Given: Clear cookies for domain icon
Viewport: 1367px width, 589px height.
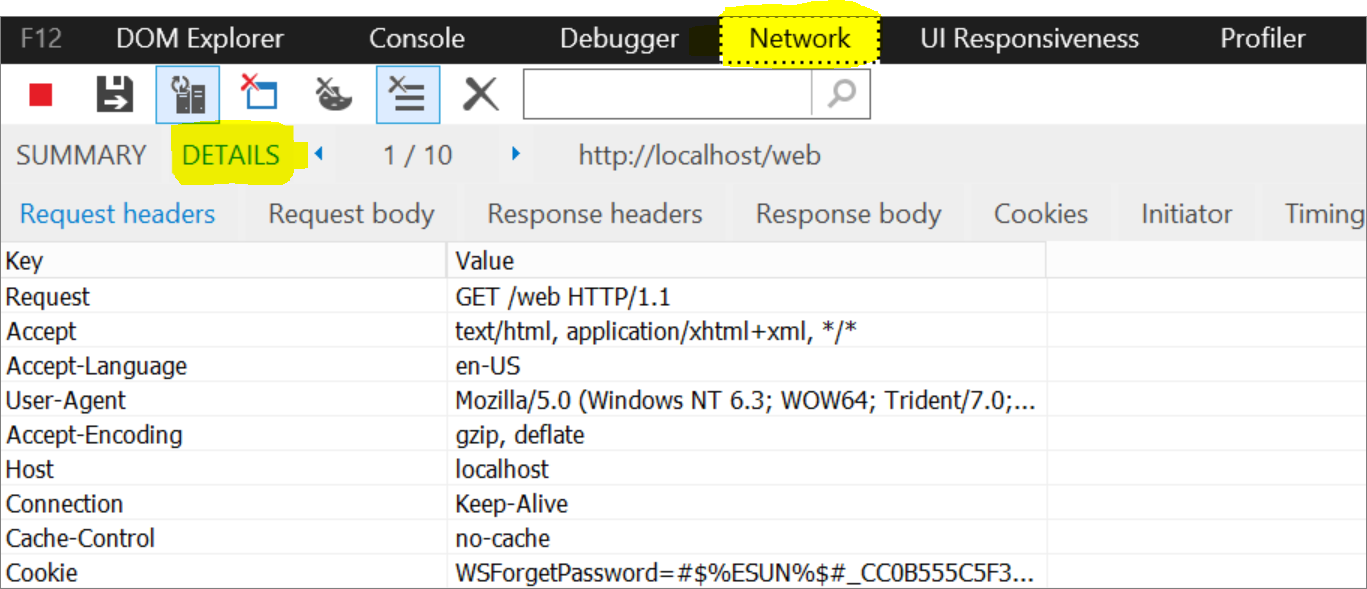Looking at the screenshot, I should pyautogui.click(x=333, y=94).
